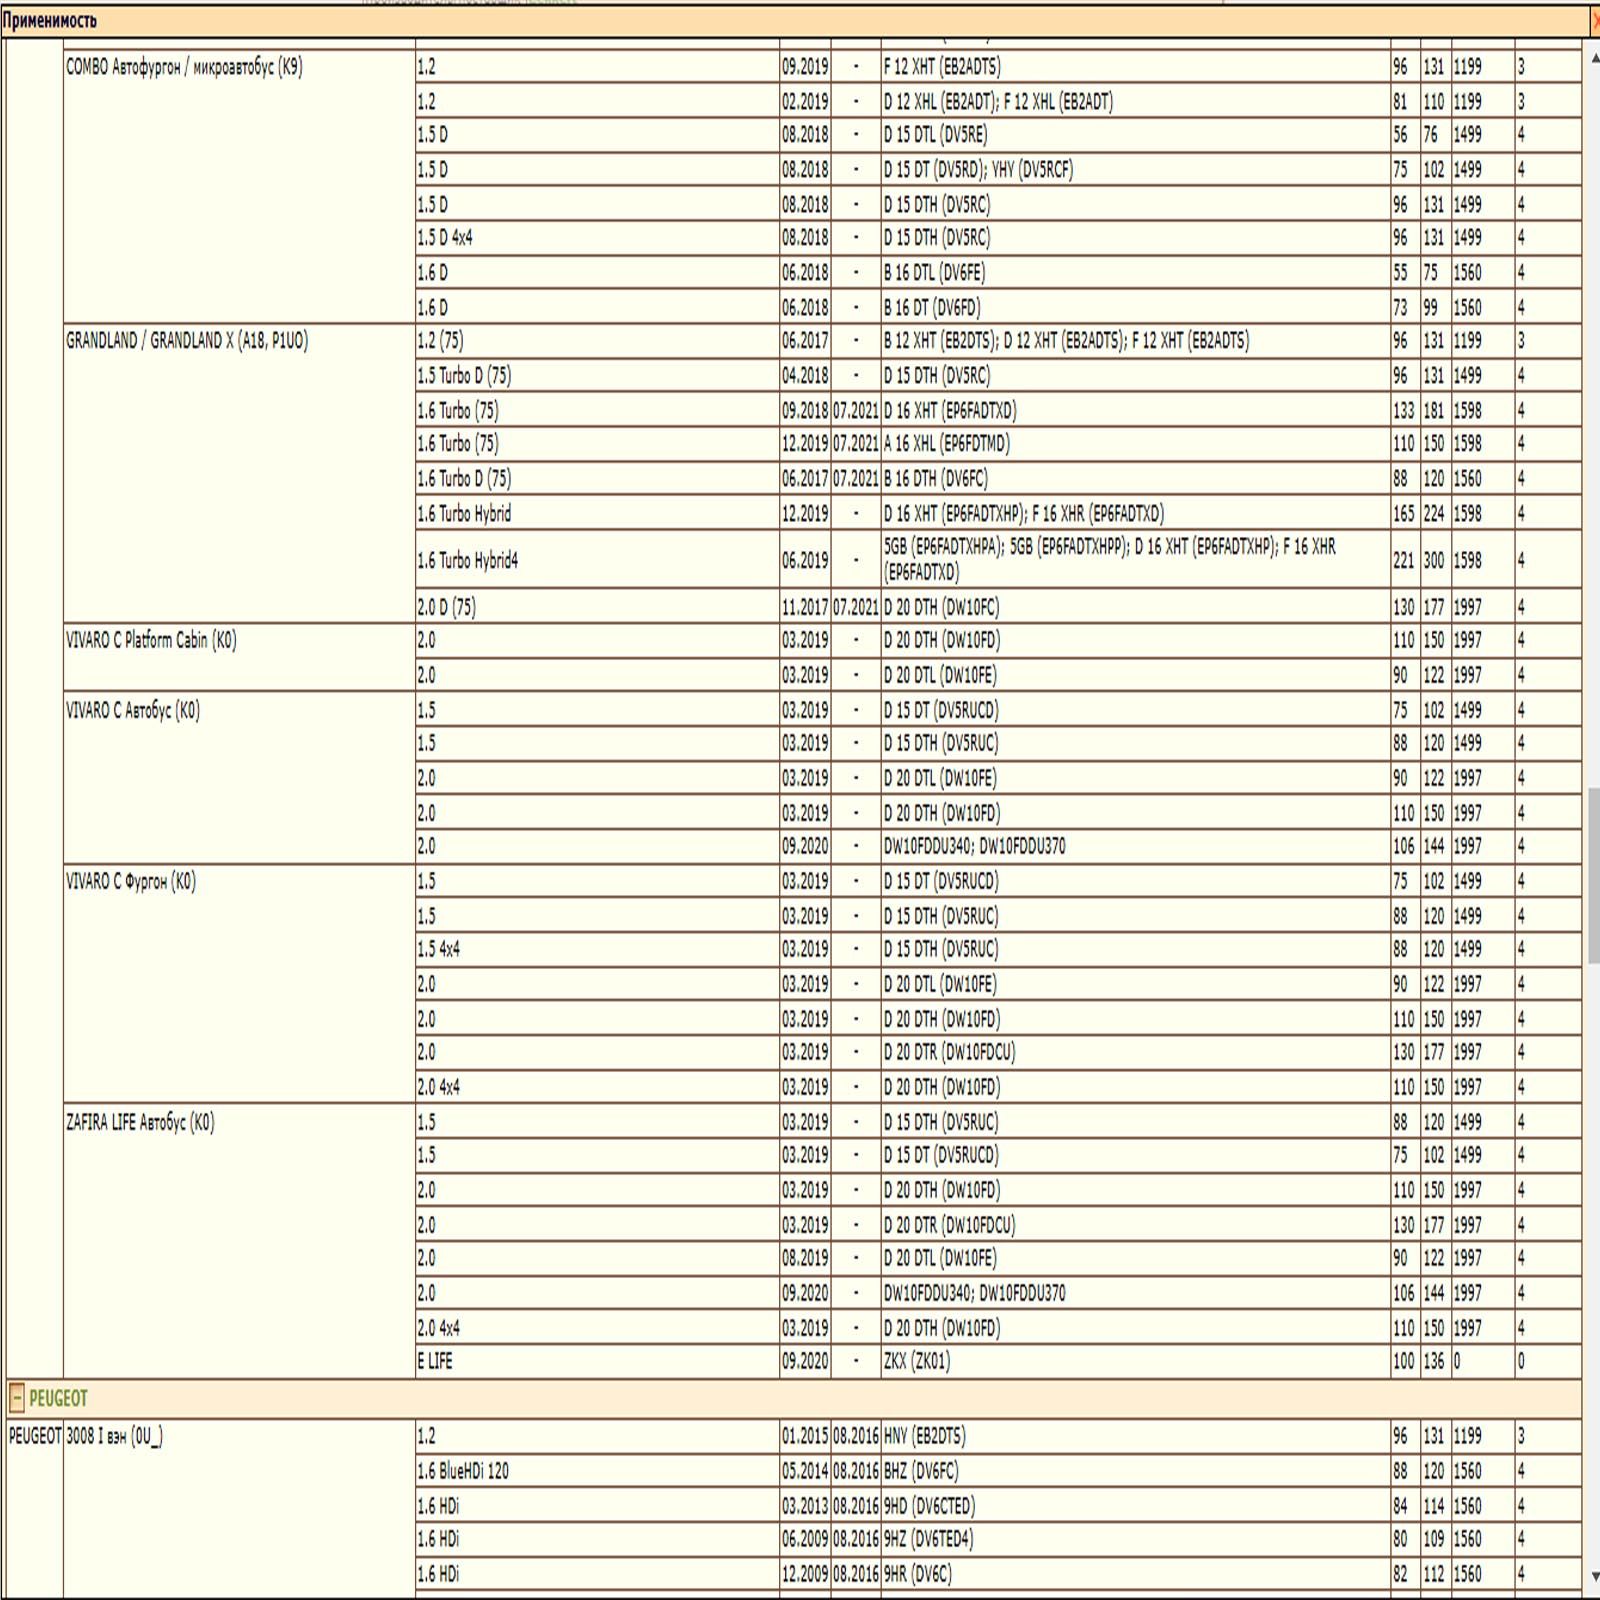1600x1600 pixels.
Task: Click the 1.6 BlueHDi 120 modification
Action: [x=463, y=1471]
